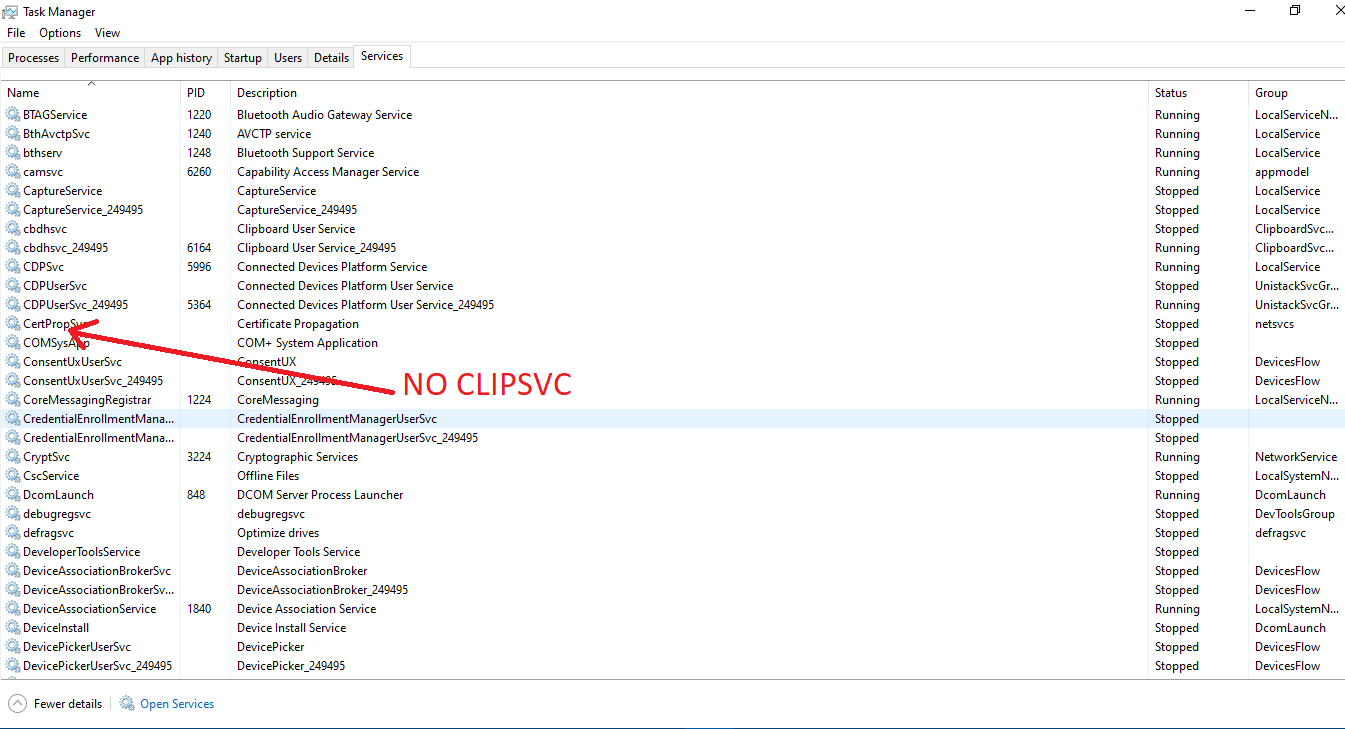Select the ConsentUxUserSvc service name

(x=73, y=362)
